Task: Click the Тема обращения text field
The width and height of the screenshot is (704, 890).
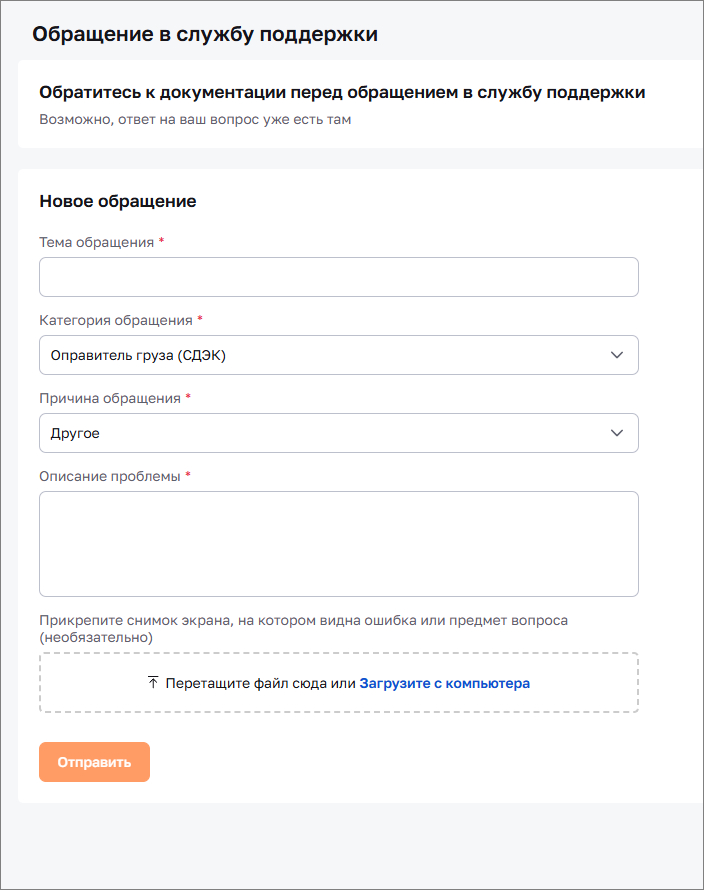Action: [x=338, y=277]
